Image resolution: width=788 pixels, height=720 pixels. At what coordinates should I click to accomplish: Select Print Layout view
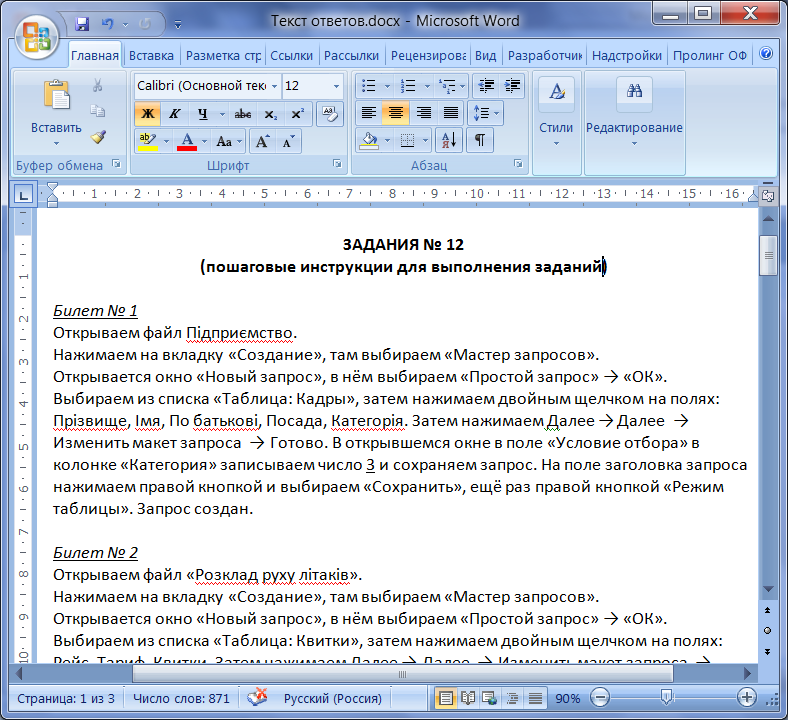point(446,698)
